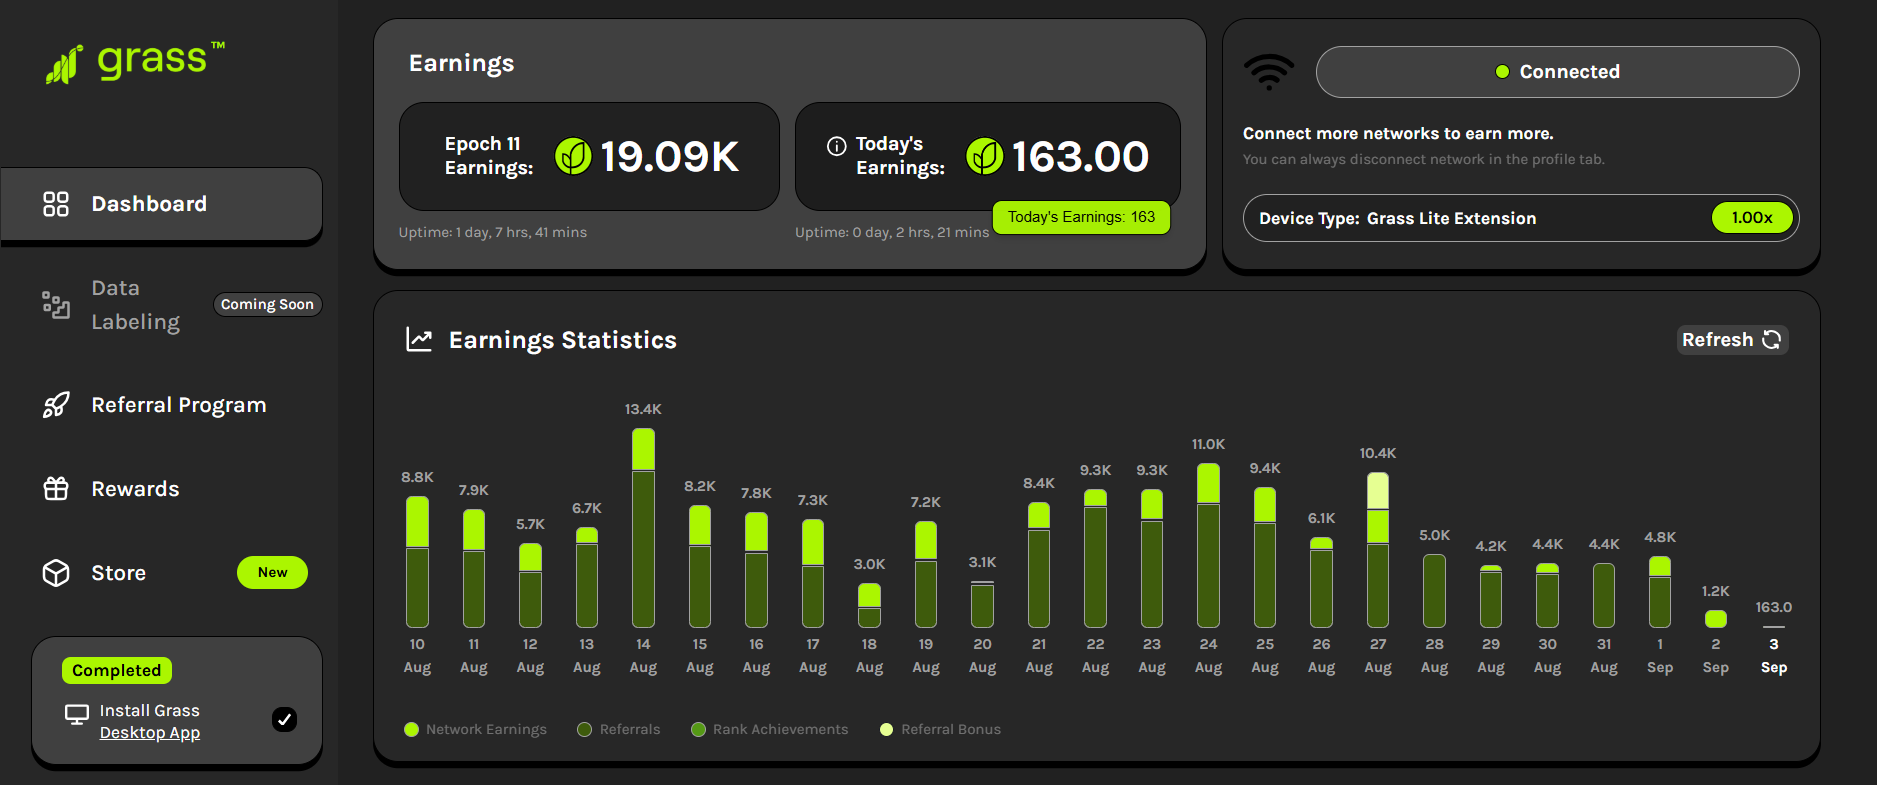Viewport: 1877px width, 785px height.
Task: Click today's uptime 0 day, 2 hrs text
Action: tap(891, 232)
